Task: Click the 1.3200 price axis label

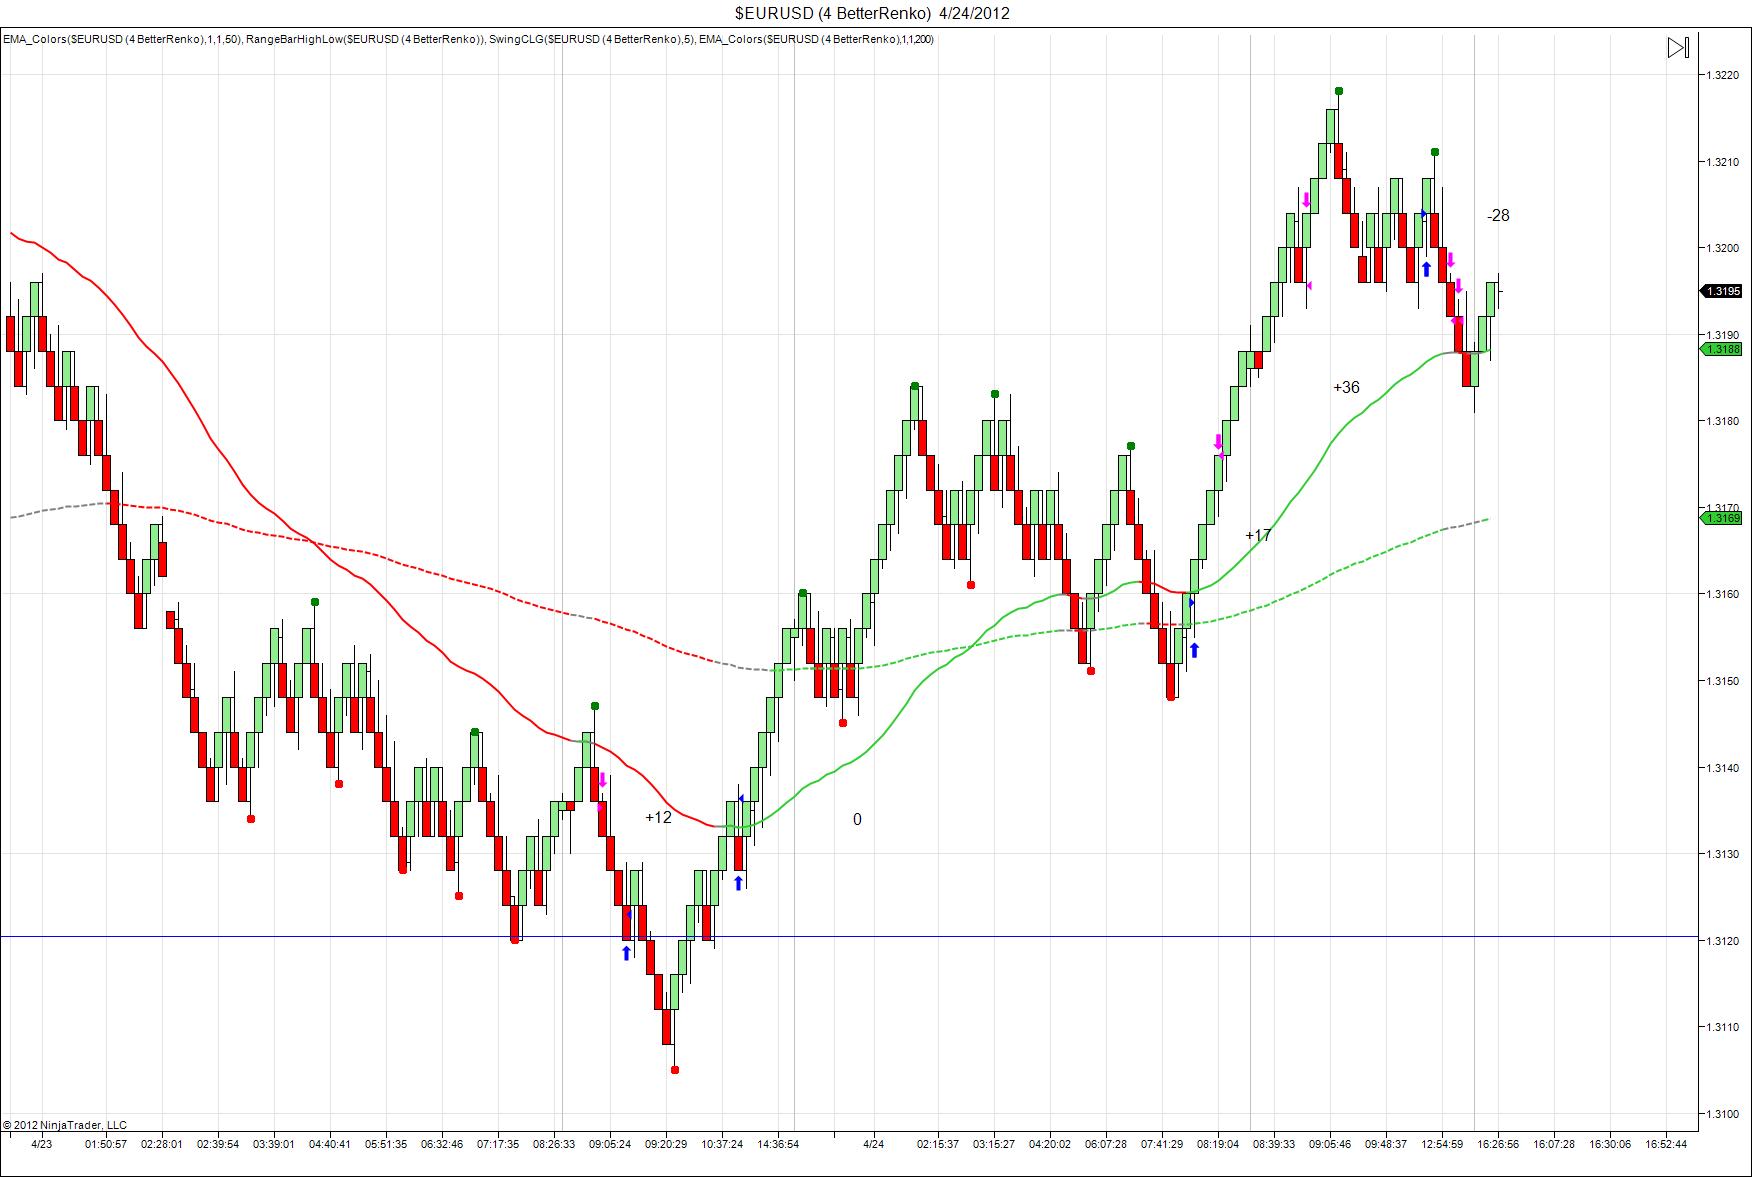Action: pos(1722,248)
